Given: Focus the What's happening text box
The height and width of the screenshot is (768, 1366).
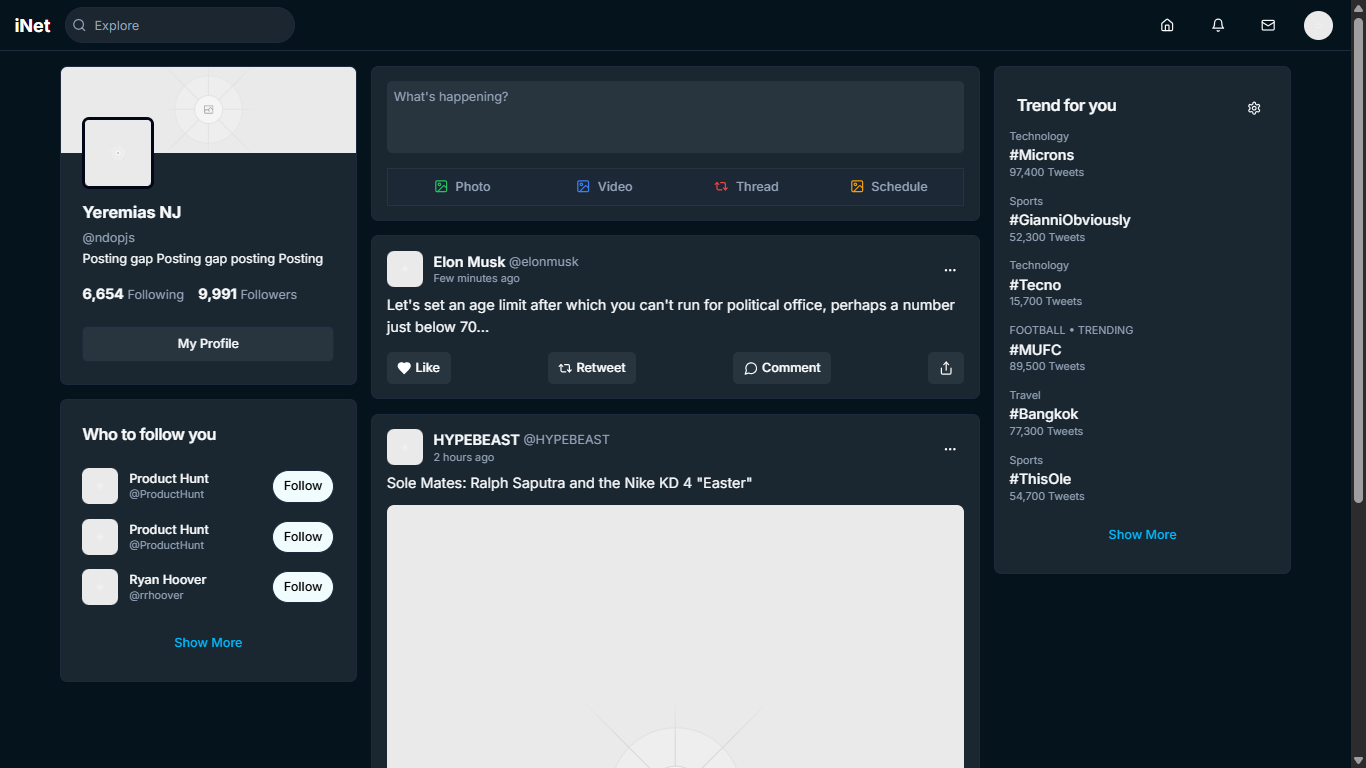Looking at the screenshot, I should pos(675,117).
